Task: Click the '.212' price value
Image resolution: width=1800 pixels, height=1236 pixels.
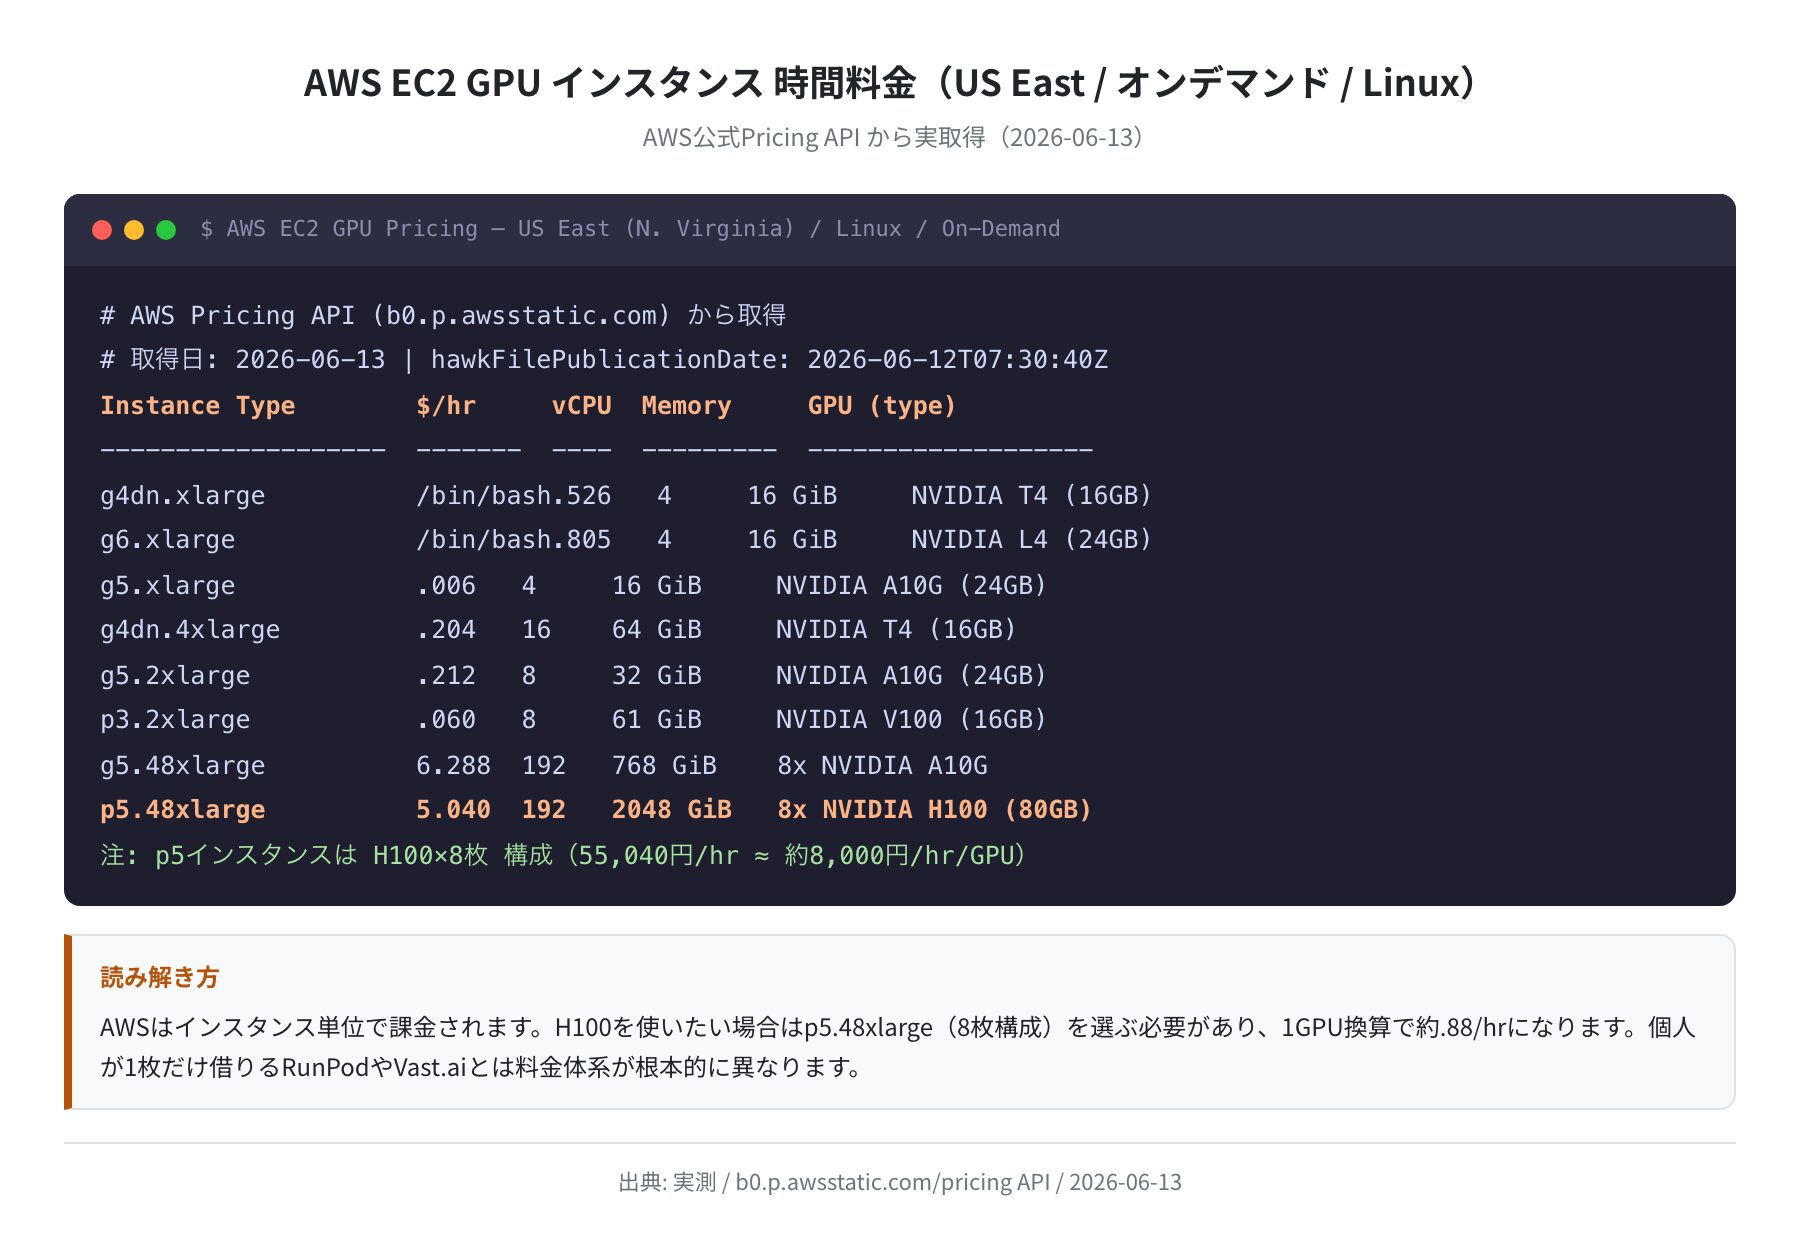Action: pos(446,675)
